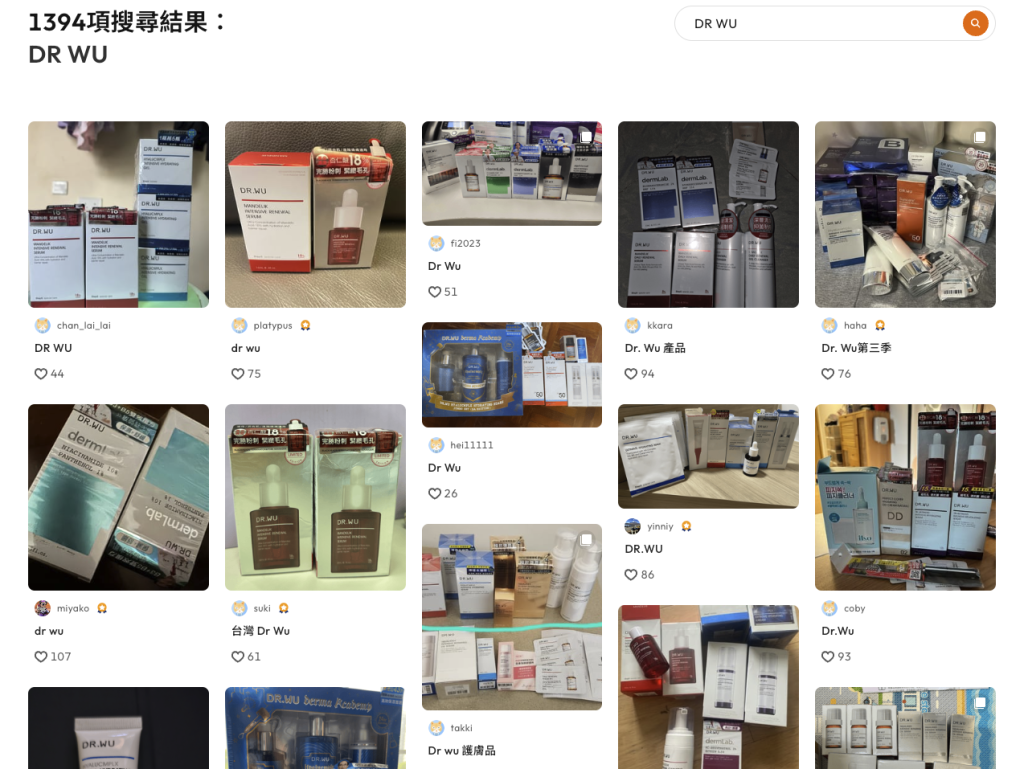Screen dimensions: 1024x769
Task: Open platypus's red serum box thumbnail
Action: point(315,214)
